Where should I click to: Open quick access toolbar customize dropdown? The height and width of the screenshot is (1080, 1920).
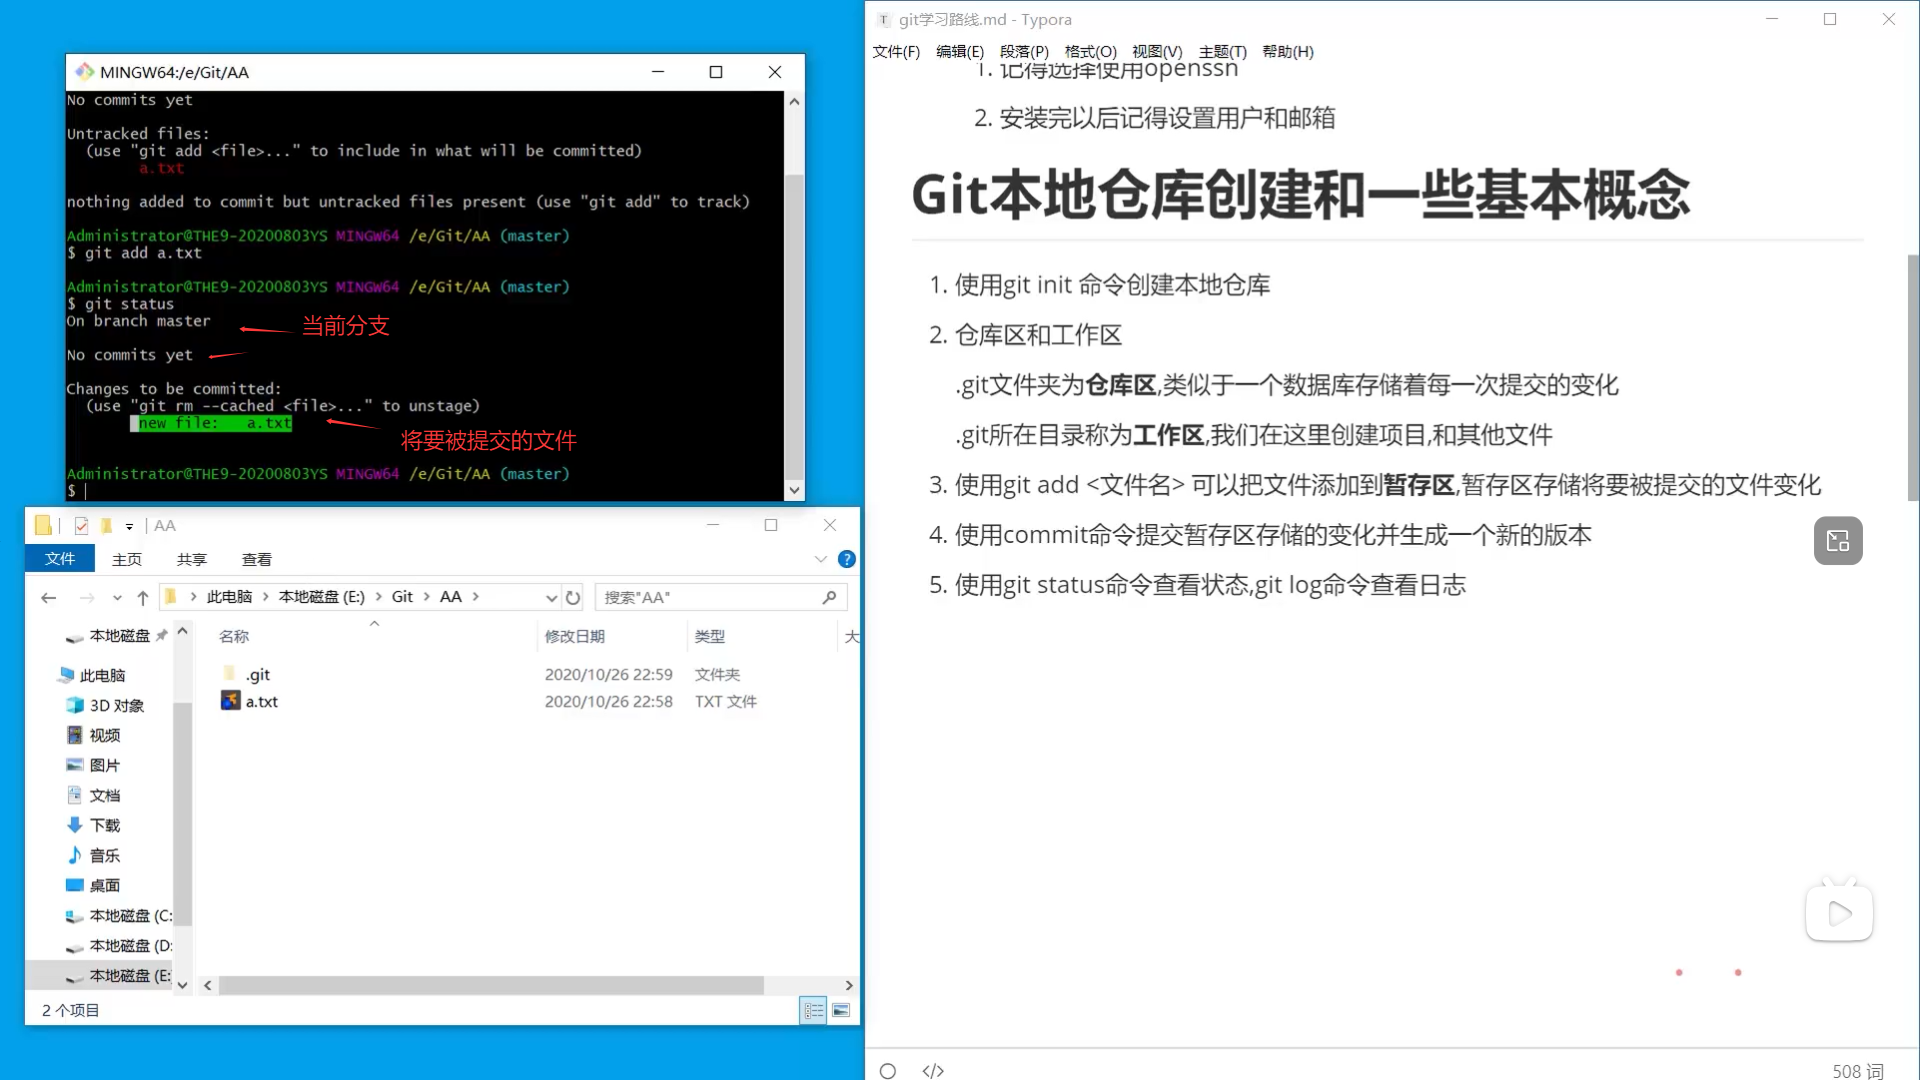coord(129,526)
